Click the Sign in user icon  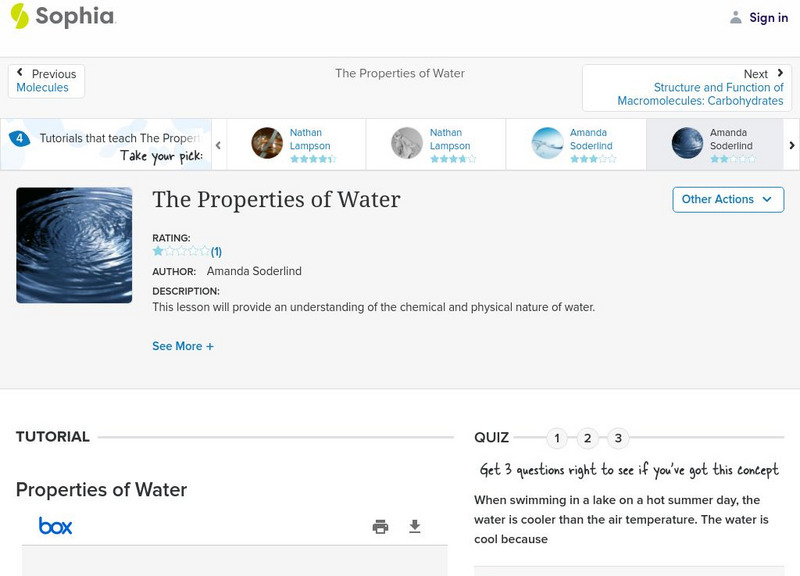[x=736, y=17]
